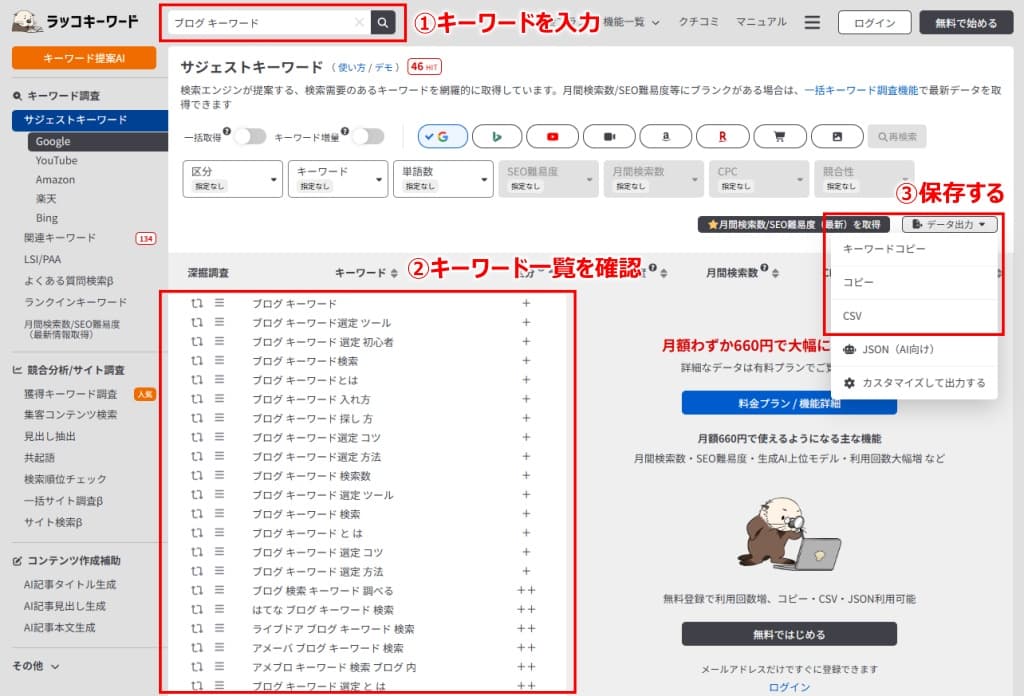Select the Amazon suggest source icon
The image size is (1024, 696).
pyautogui.click(x=666, y=135)
